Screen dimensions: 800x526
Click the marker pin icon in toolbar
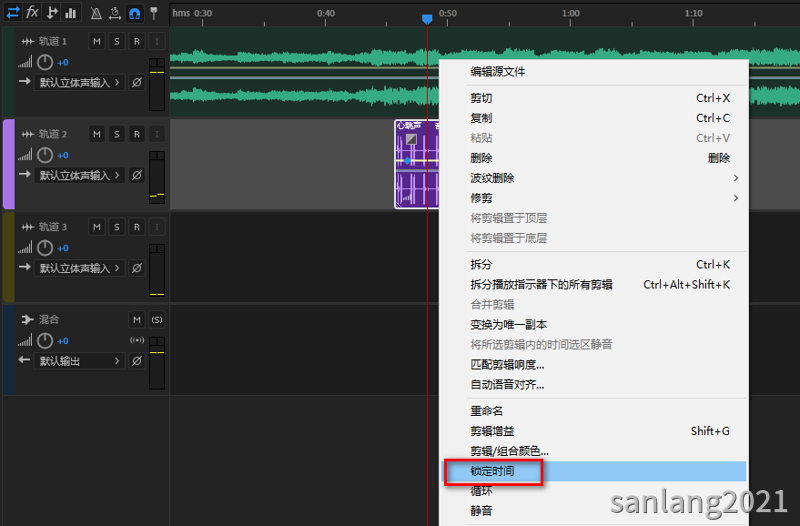[x=153, y=13]
